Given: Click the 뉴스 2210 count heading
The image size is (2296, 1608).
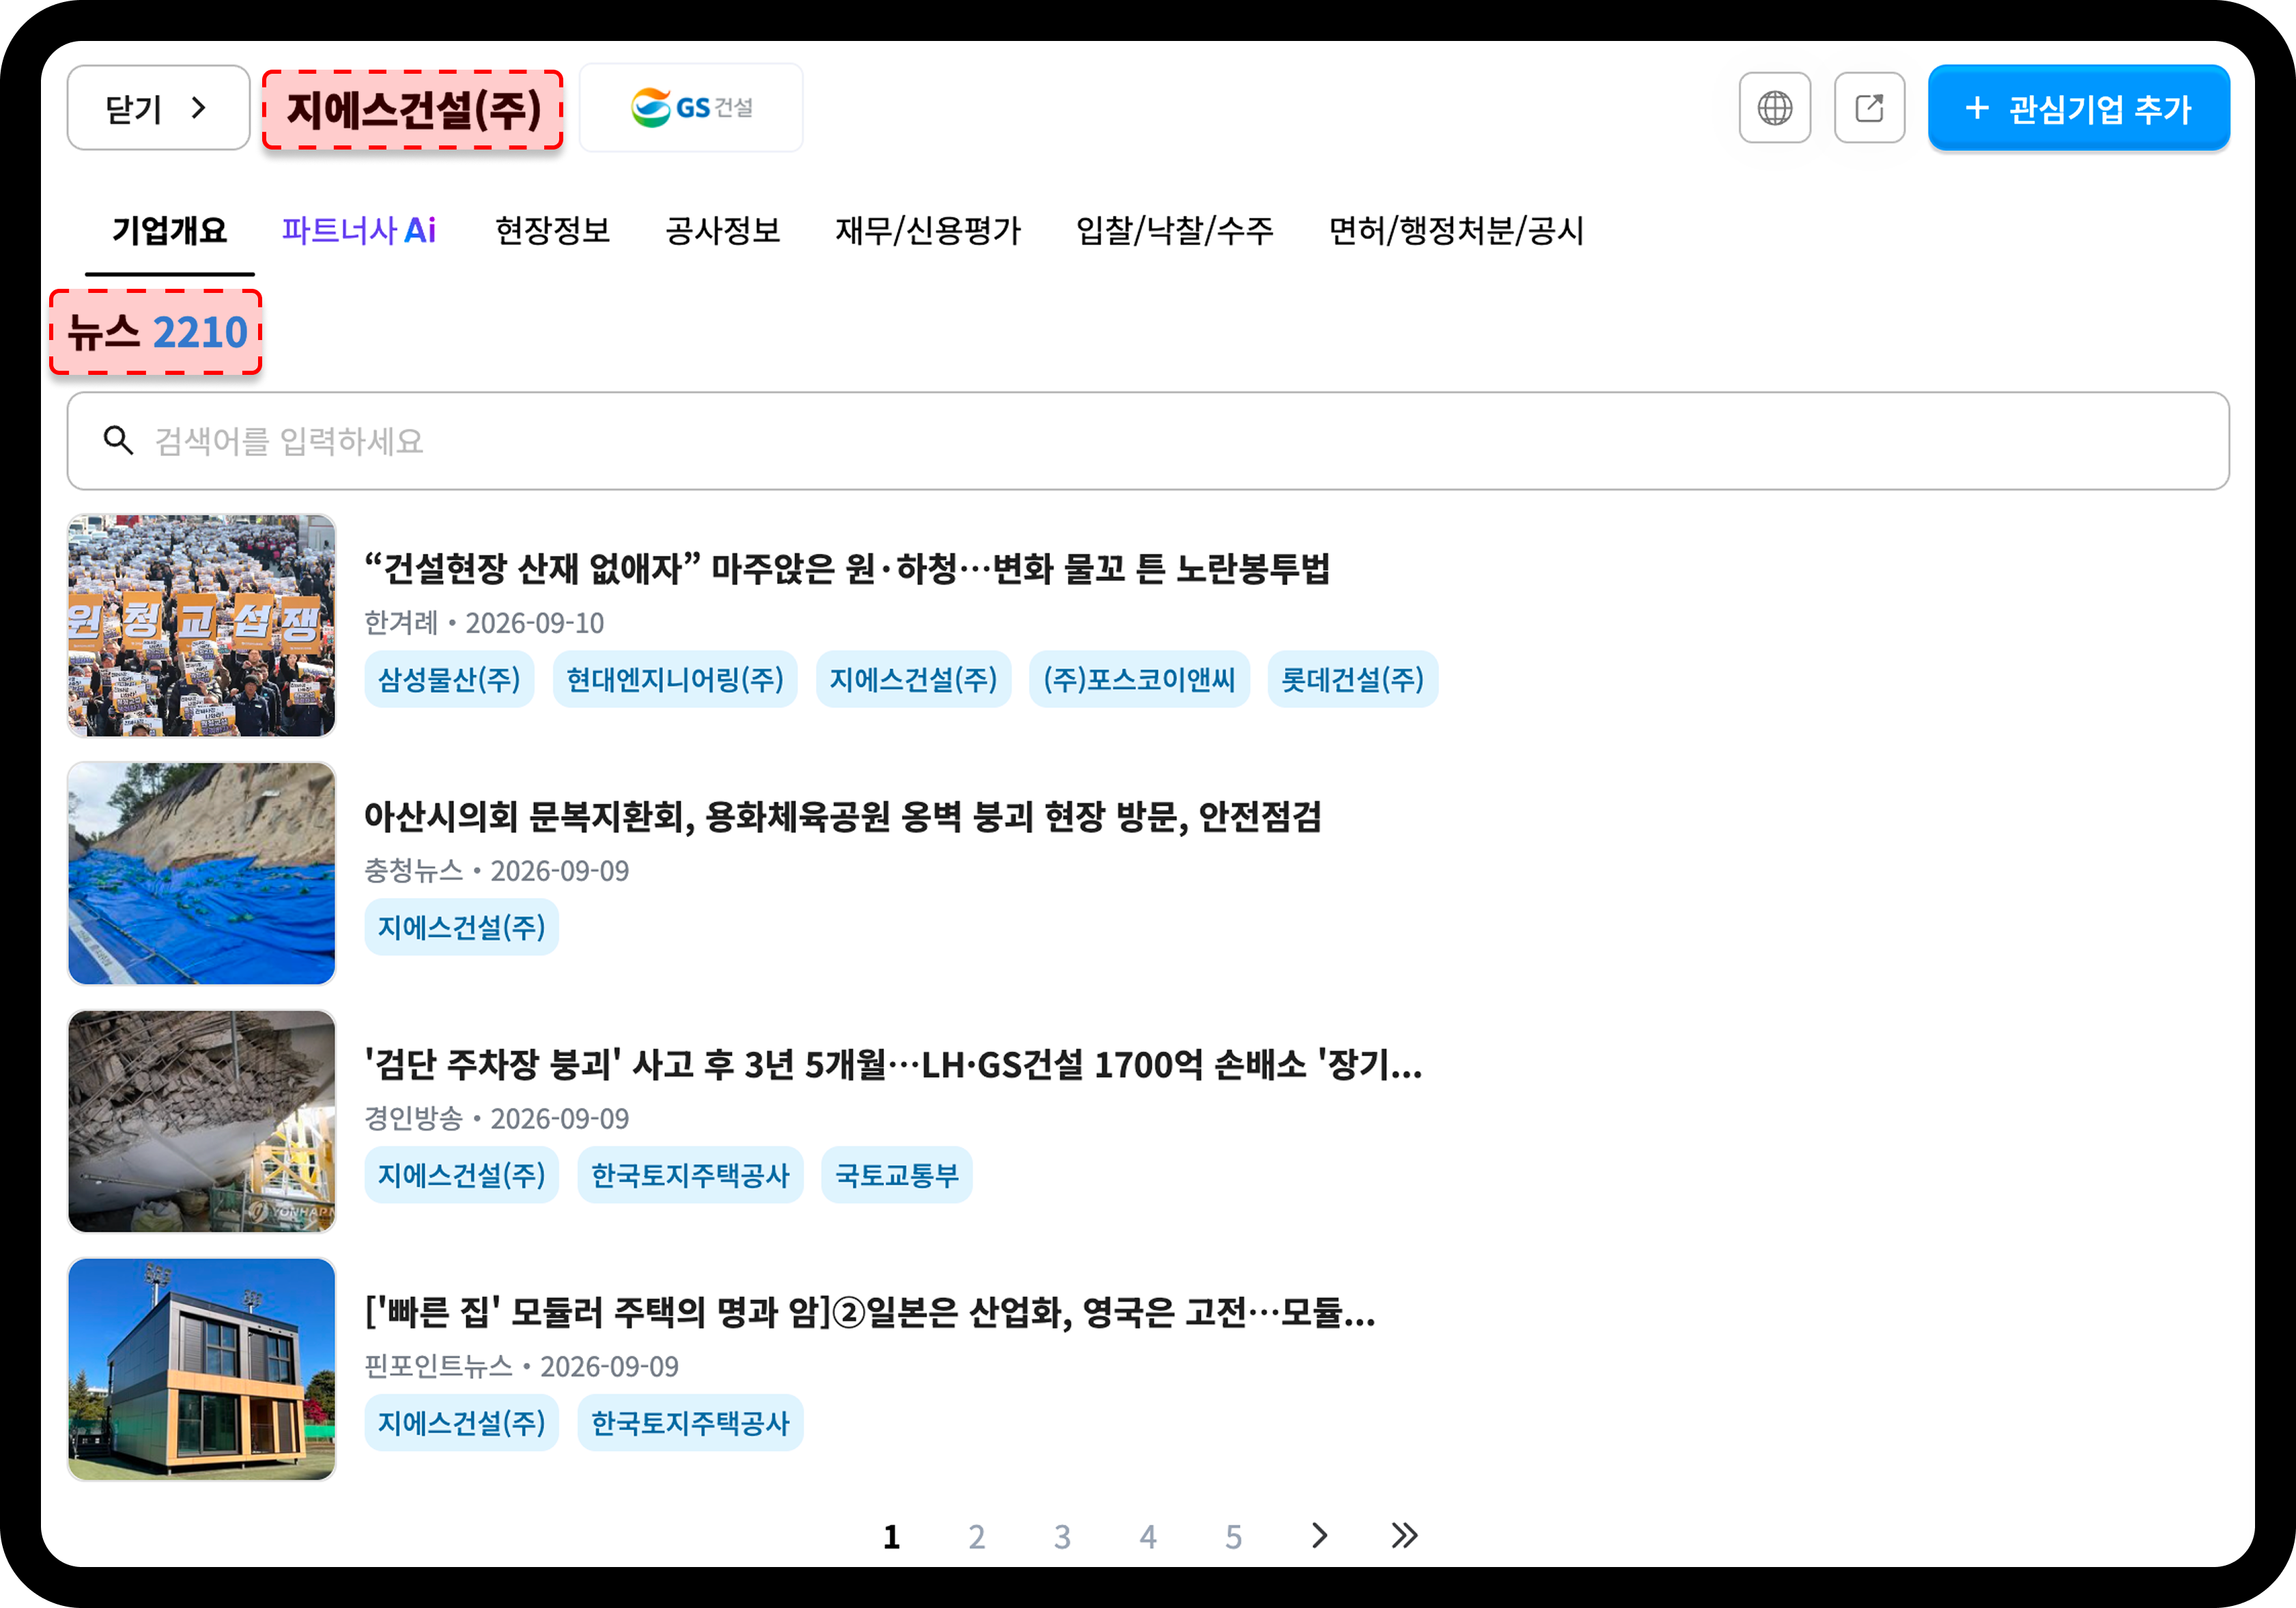Looking at the screenshot, I should 156,332.
